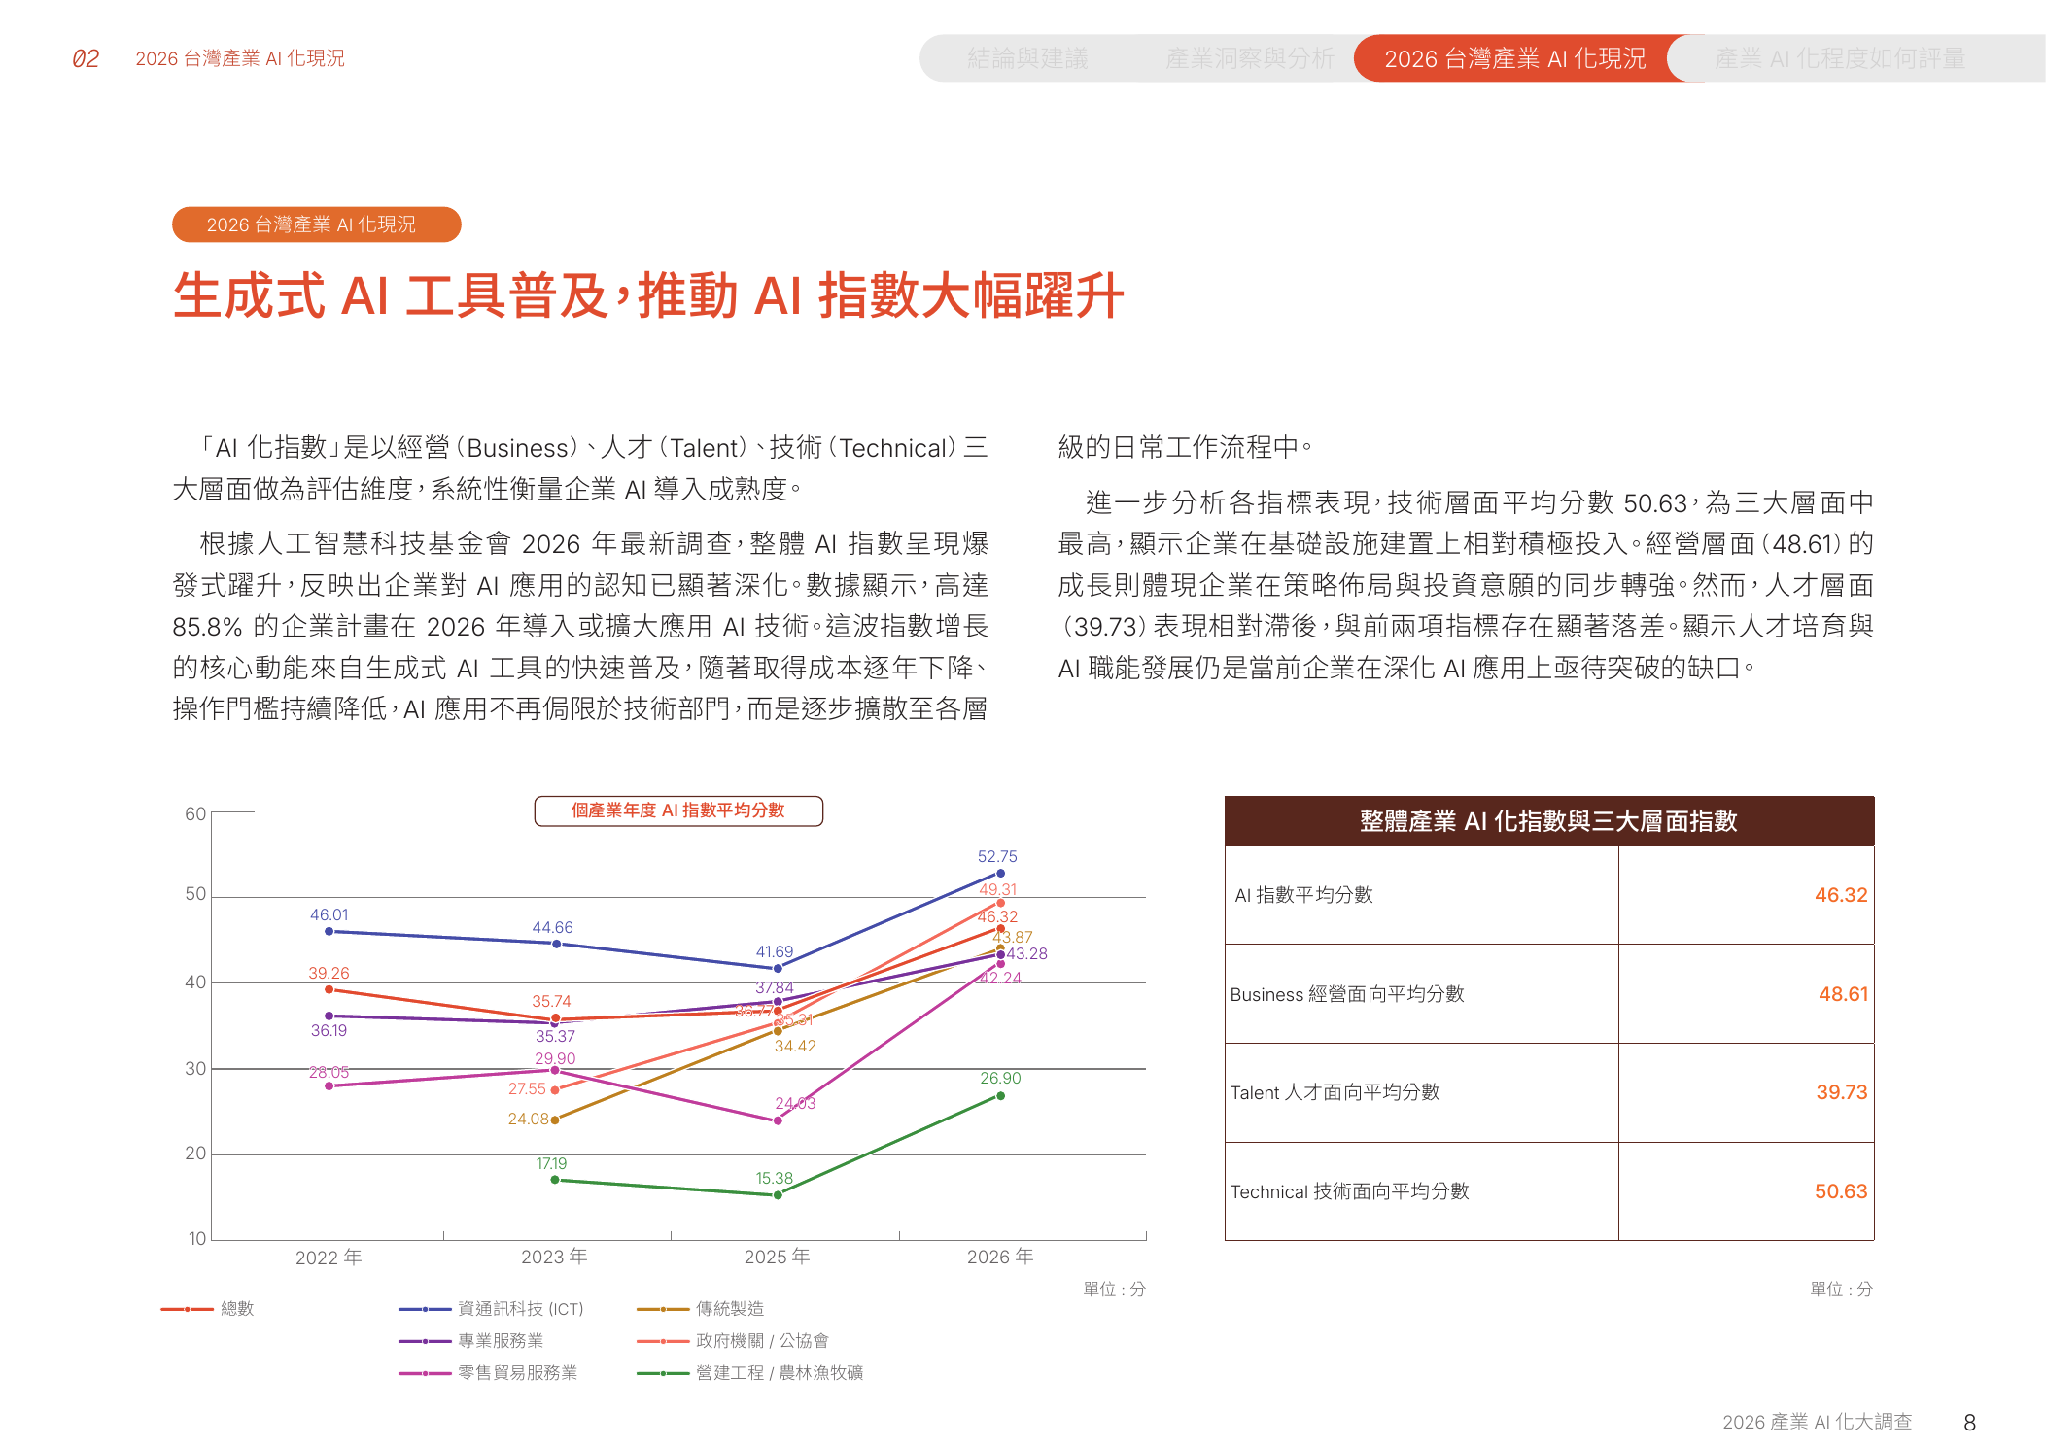Click the 52.75 data point label

click(997, 857)
